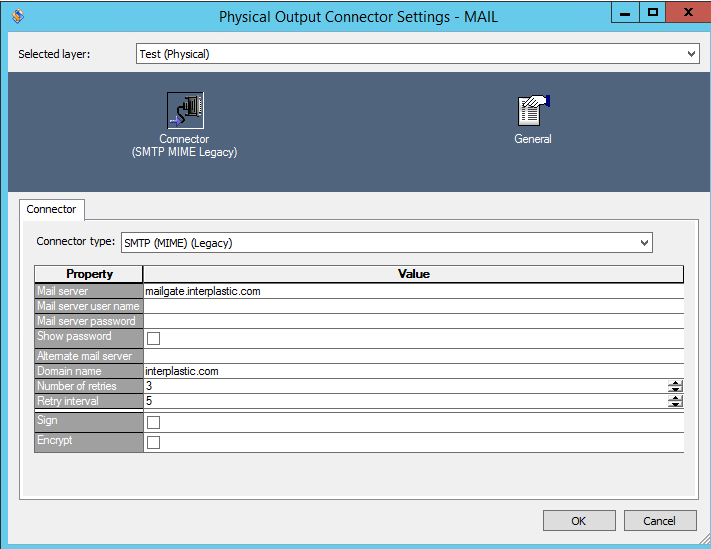711x549 pixels.
Task: Close the Physical Output Connector Settings window
Action: [x=688, y=13]
